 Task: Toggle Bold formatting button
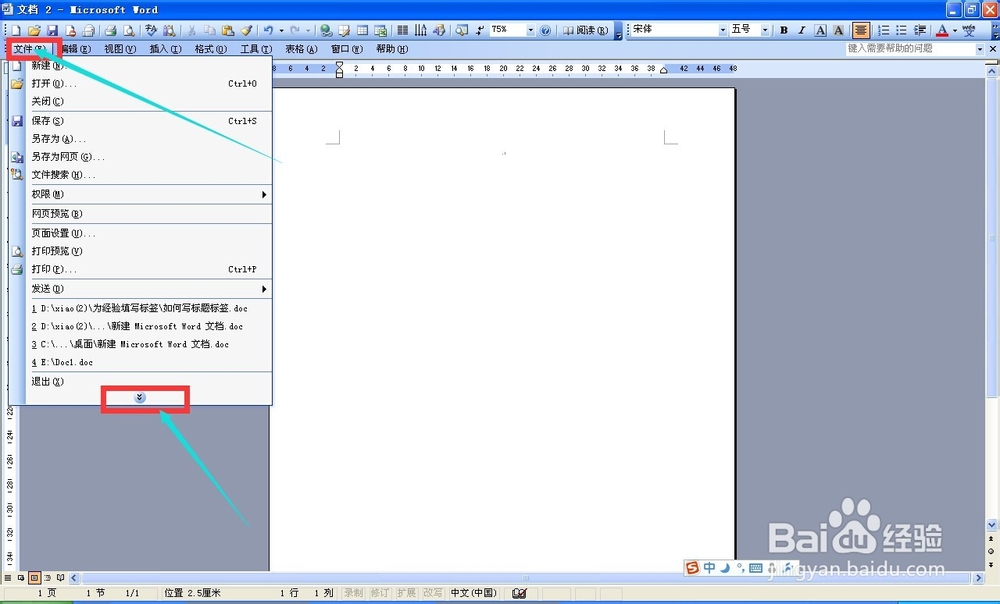784,30
